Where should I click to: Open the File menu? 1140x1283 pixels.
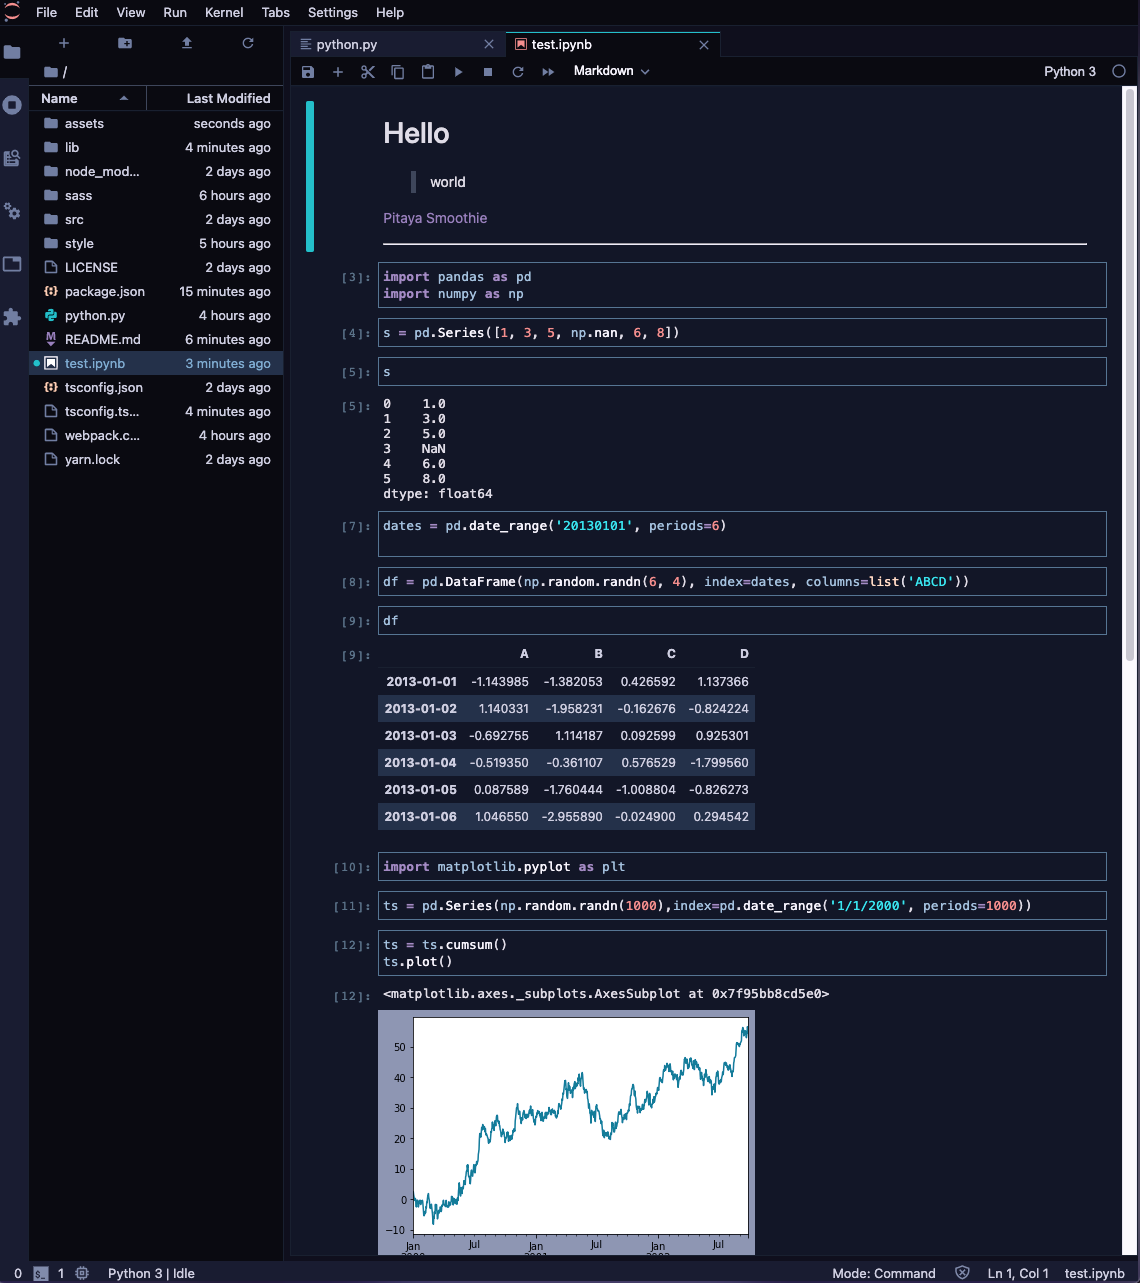coord(47,12)
